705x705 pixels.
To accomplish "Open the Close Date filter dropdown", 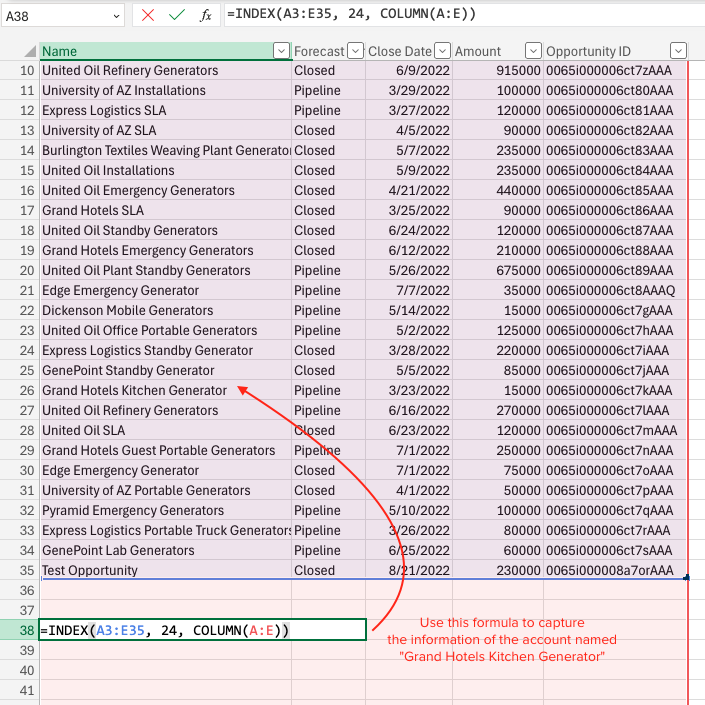I will pyautogui.click(x=442, y=51).
